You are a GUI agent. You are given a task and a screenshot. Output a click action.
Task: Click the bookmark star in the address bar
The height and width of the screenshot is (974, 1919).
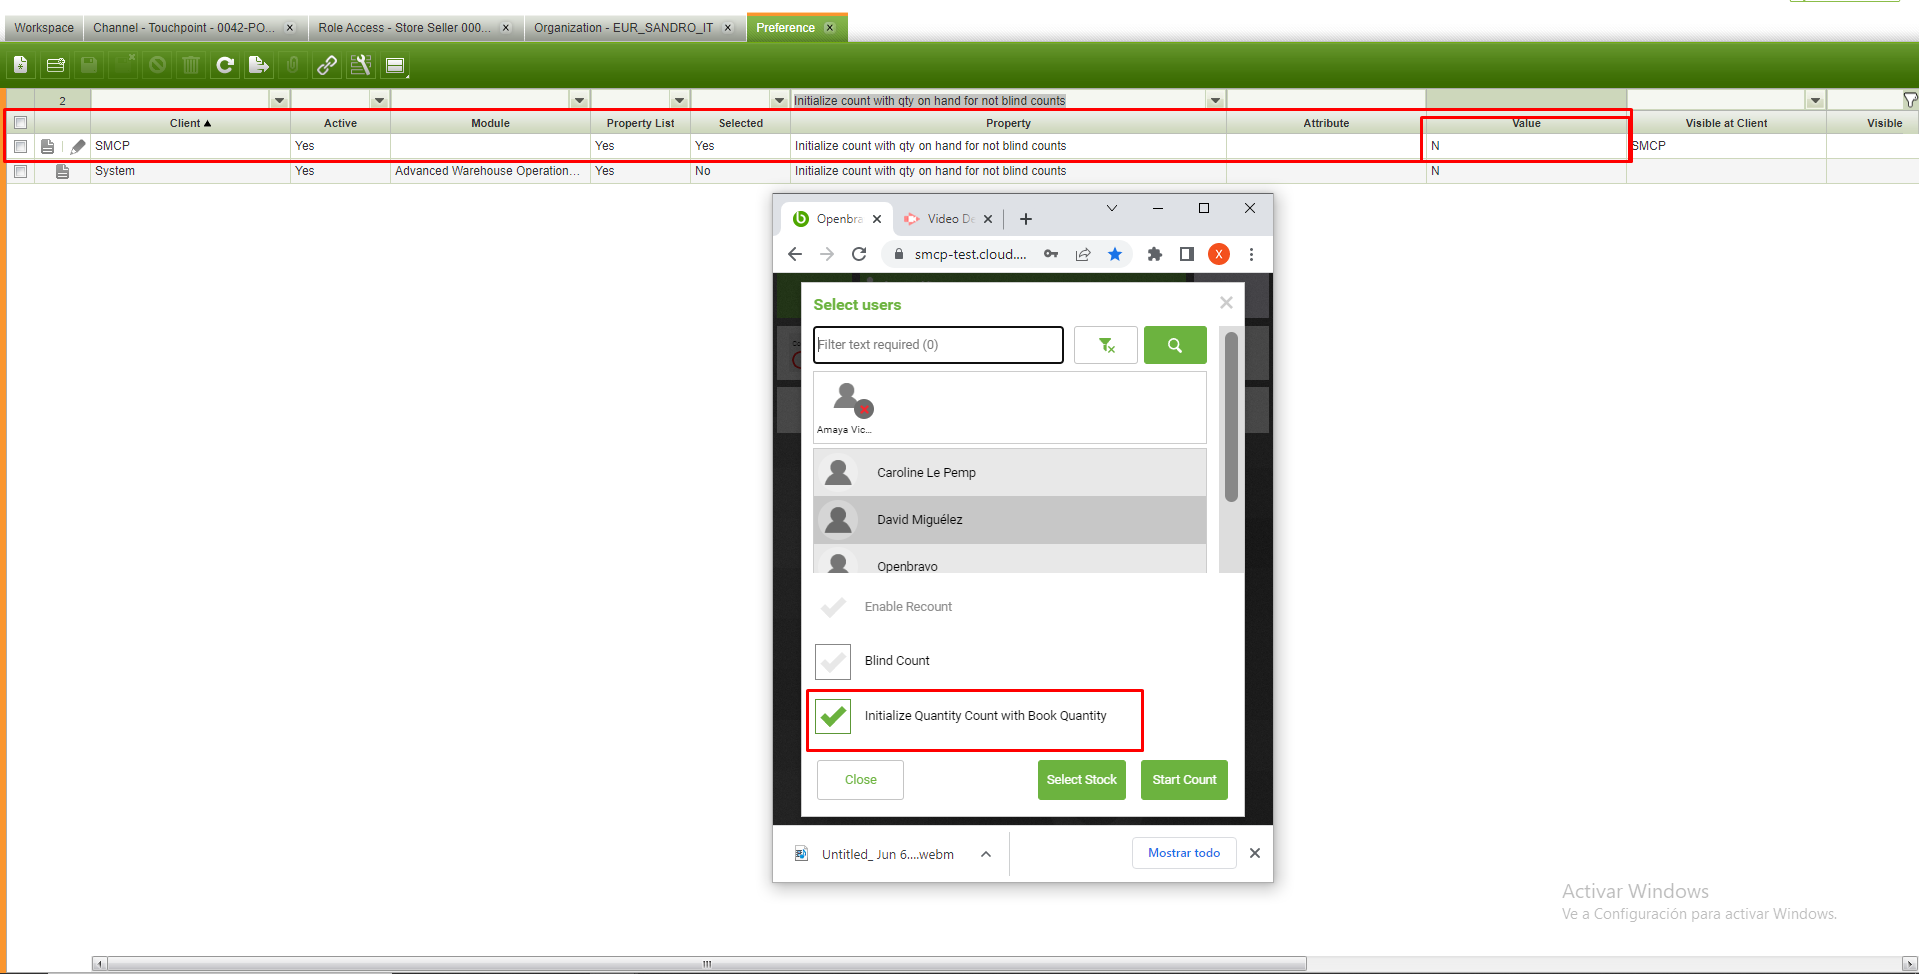tap(1115, 254)
